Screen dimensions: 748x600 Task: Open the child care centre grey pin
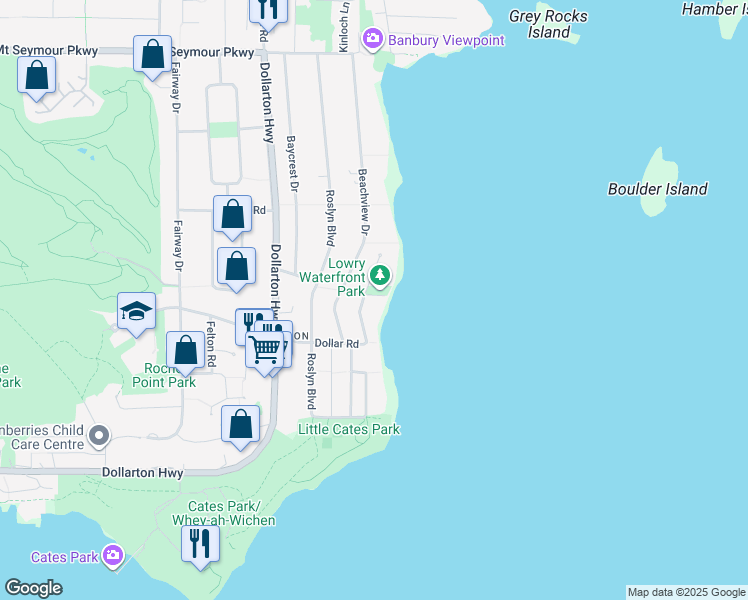point(98,436)
